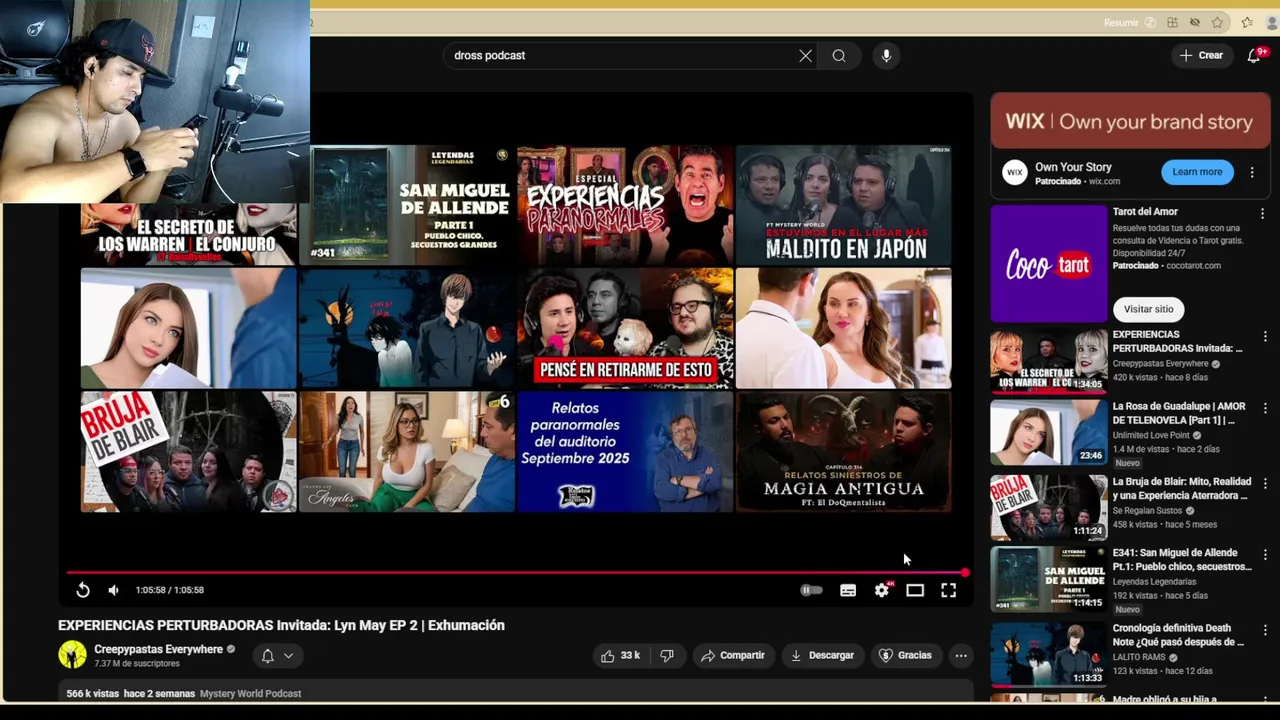Image resolution: width=1280 pixels, height=720 pixels.
Task: Open options for La Bruja de Blair video
Action: 1265,484
